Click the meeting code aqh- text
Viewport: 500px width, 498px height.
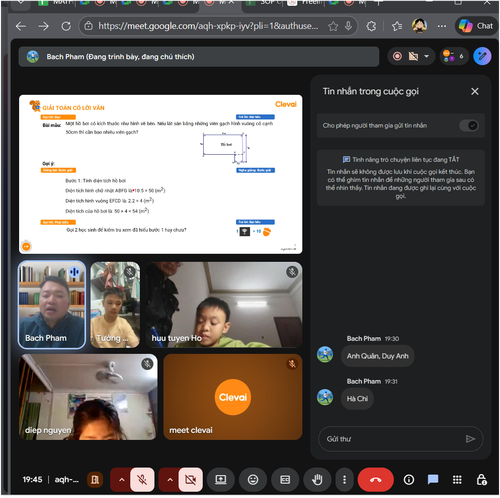pyautogui.click(x=67, y=480)
